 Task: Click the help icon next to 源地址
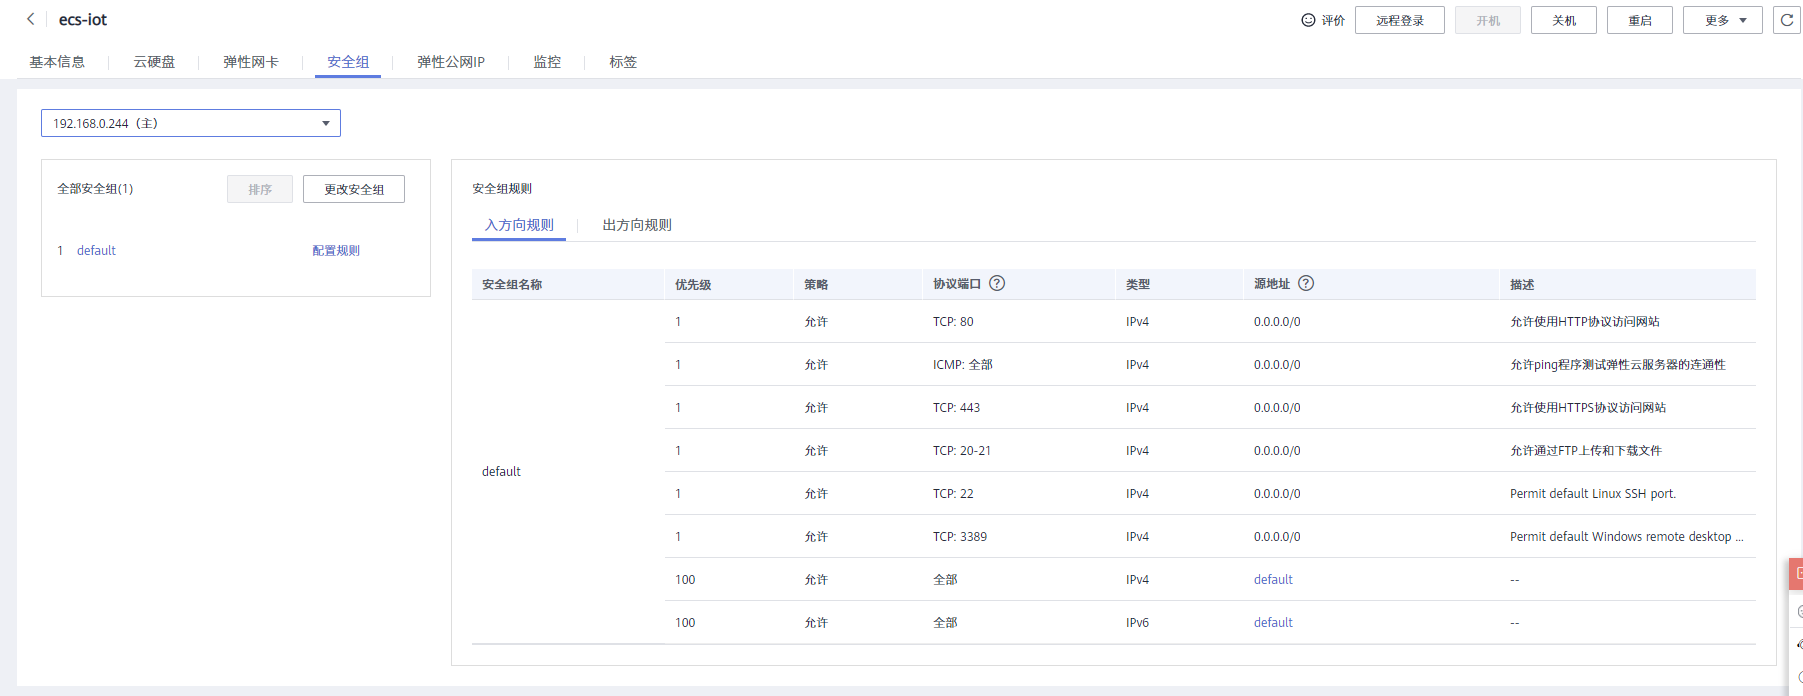point(1306,284)
